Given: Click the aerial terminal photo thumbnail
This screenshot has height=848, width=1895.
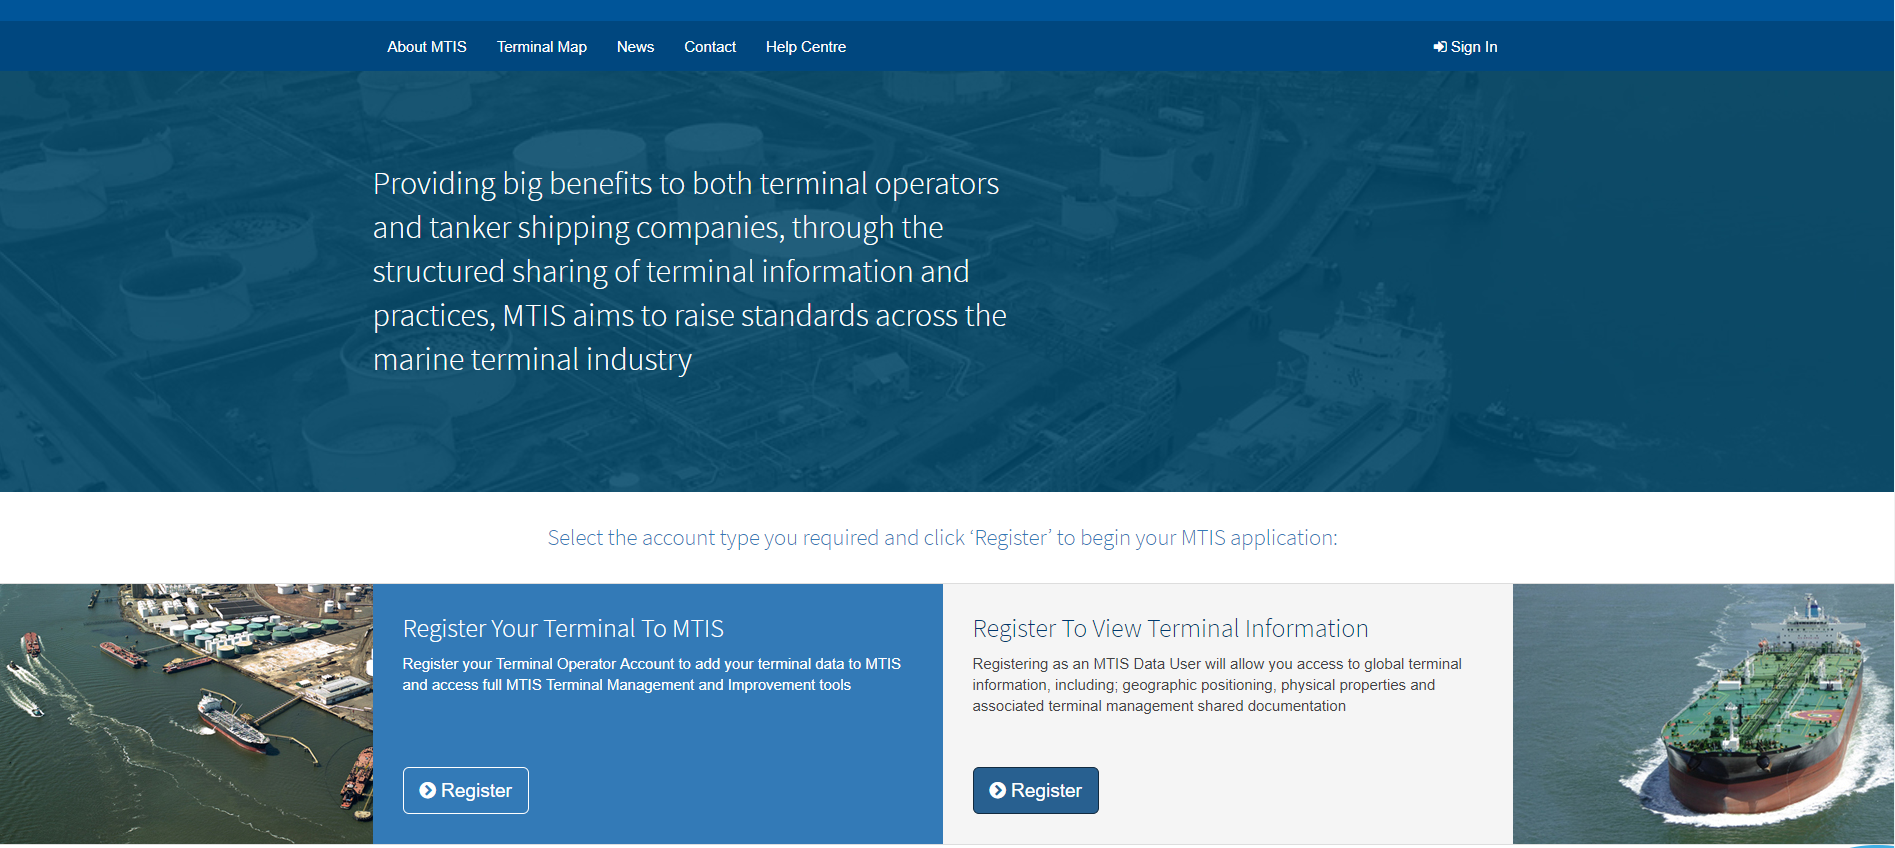Looking at the screenshot, I should point(186,714).
